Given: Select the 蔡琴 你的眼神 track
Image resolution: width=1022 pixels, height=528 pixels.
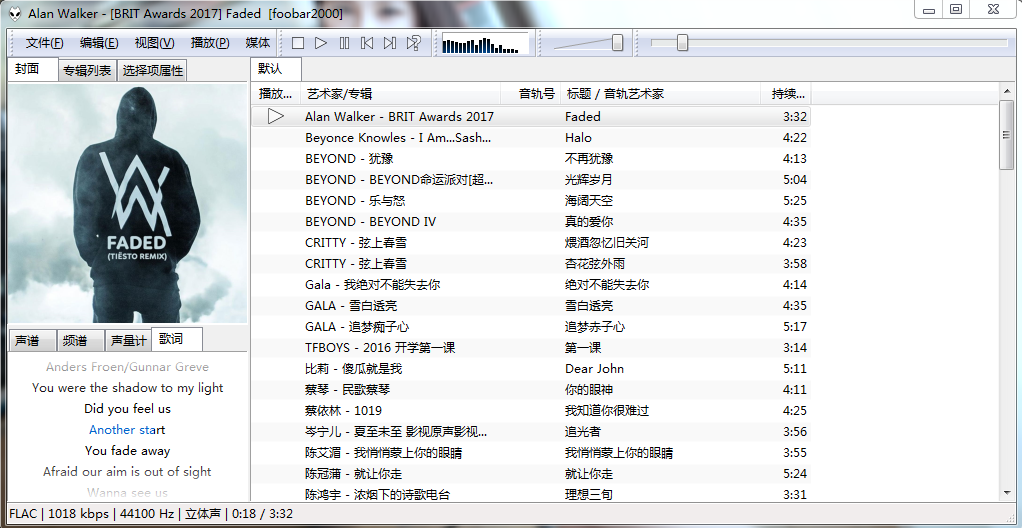Looking at the screenshot, I should click(531, 389).
